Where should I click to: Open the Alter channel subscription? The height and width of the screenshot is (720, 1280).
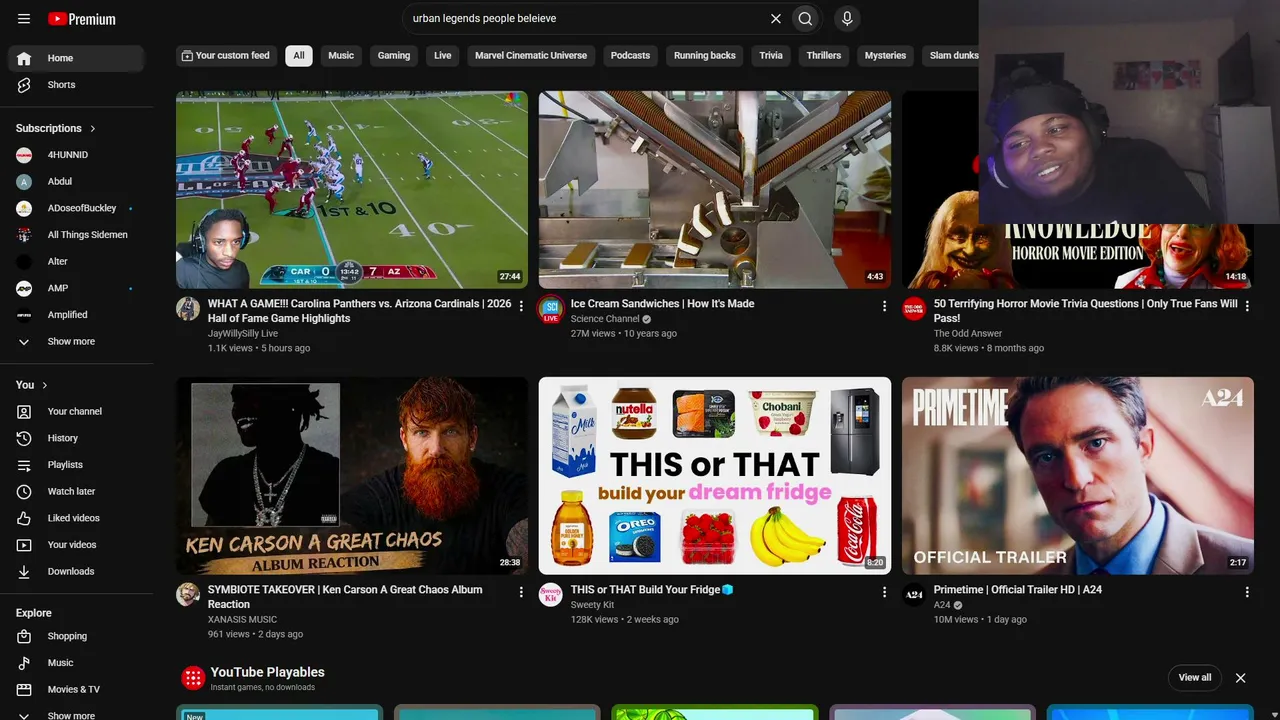(x=76, y=262)
